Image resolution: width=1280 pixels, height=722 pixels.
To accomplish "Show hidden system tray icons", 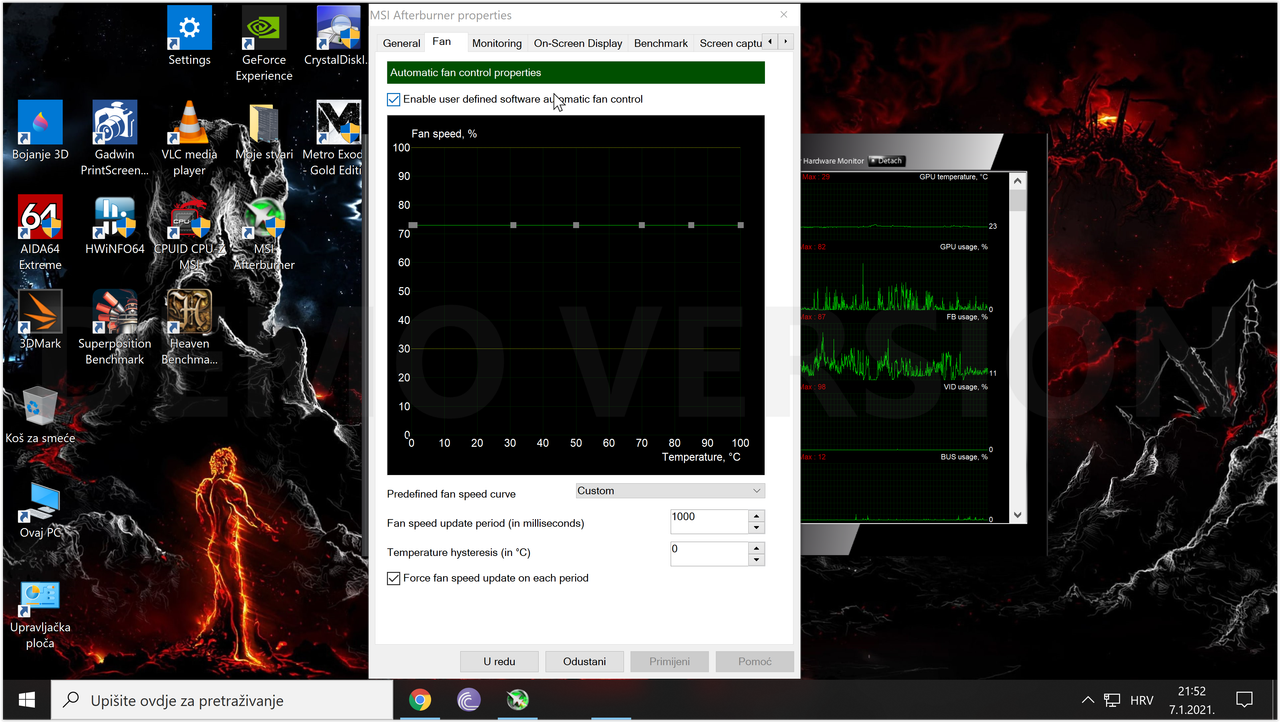I will pyautogui.click(x=1088, y=700).
